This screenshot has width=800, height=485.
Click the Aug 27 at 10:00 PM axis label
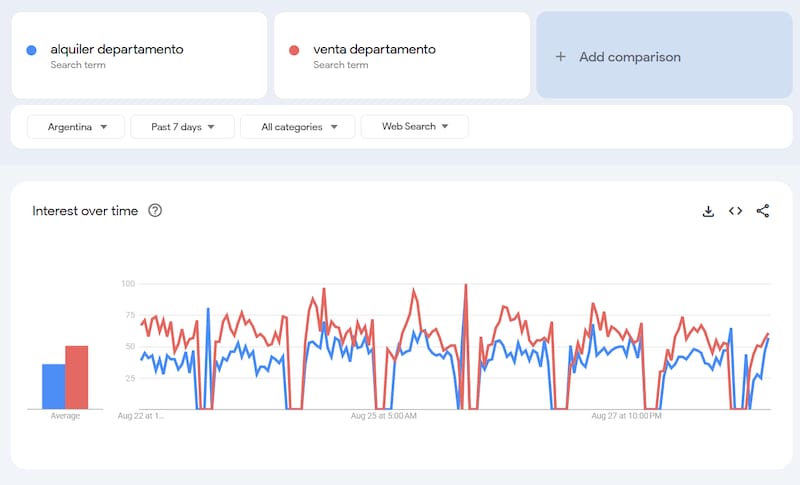click(x=626, y=415)
